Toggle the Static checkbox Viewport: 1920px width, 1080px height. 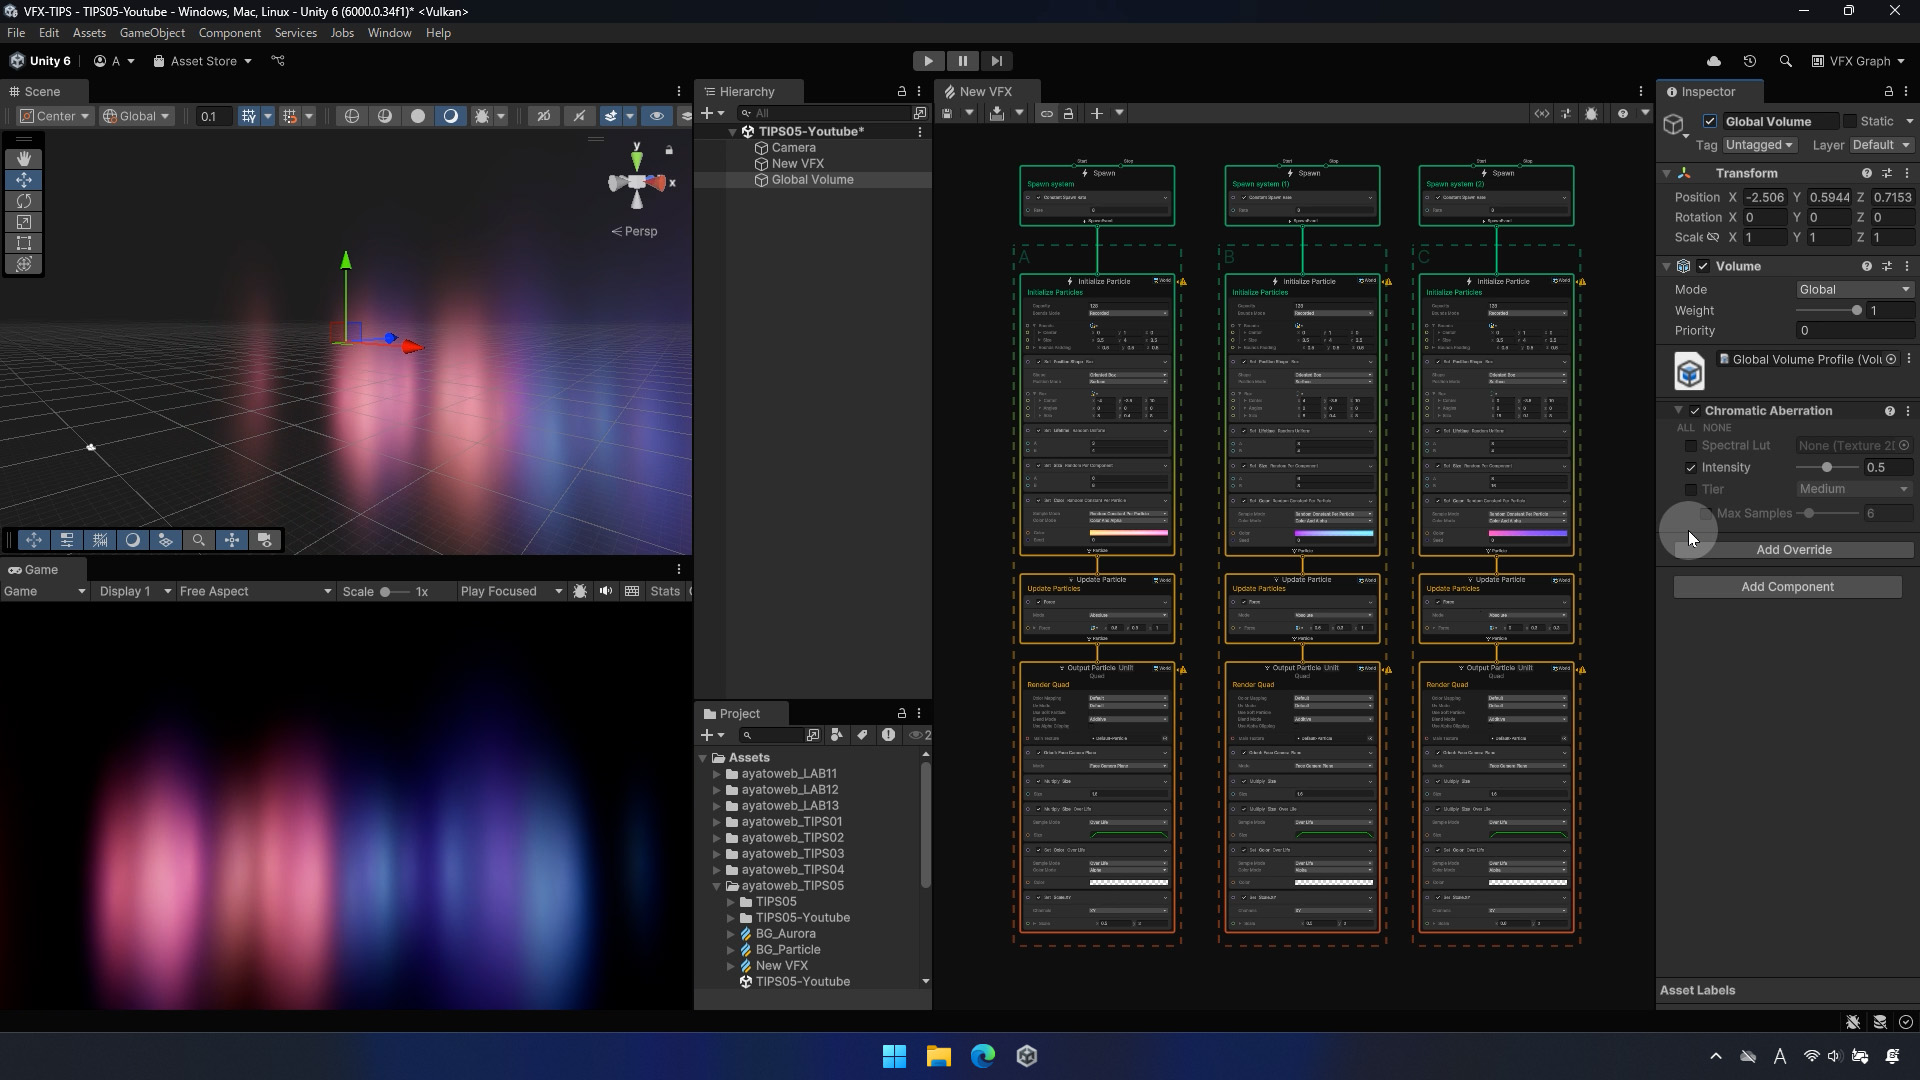pyautogui.click(x=1850, y=121)
